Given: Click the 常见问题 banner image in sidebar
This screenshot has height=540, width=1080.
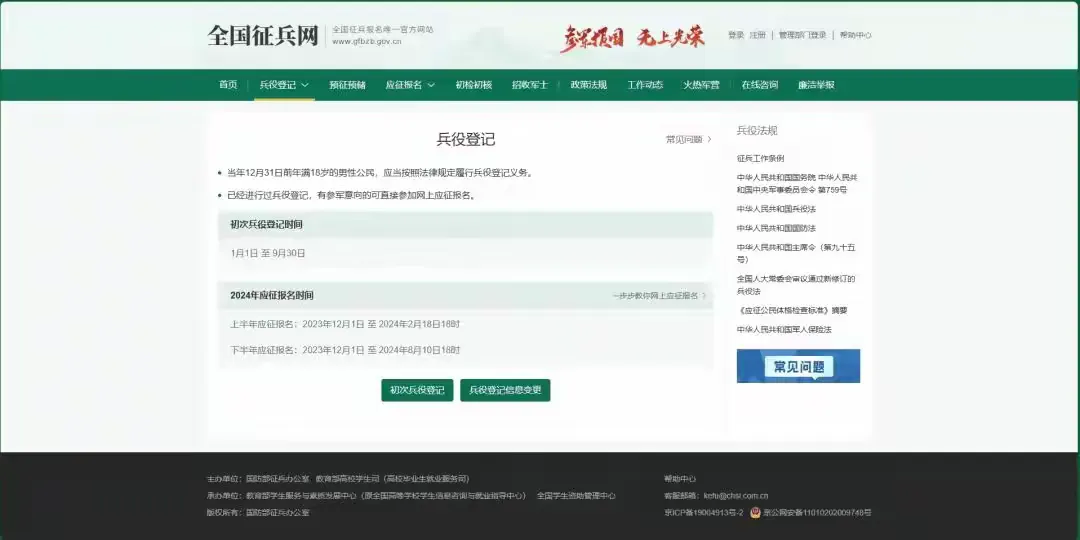Looking at the screenshot, I should coord(798,366).
